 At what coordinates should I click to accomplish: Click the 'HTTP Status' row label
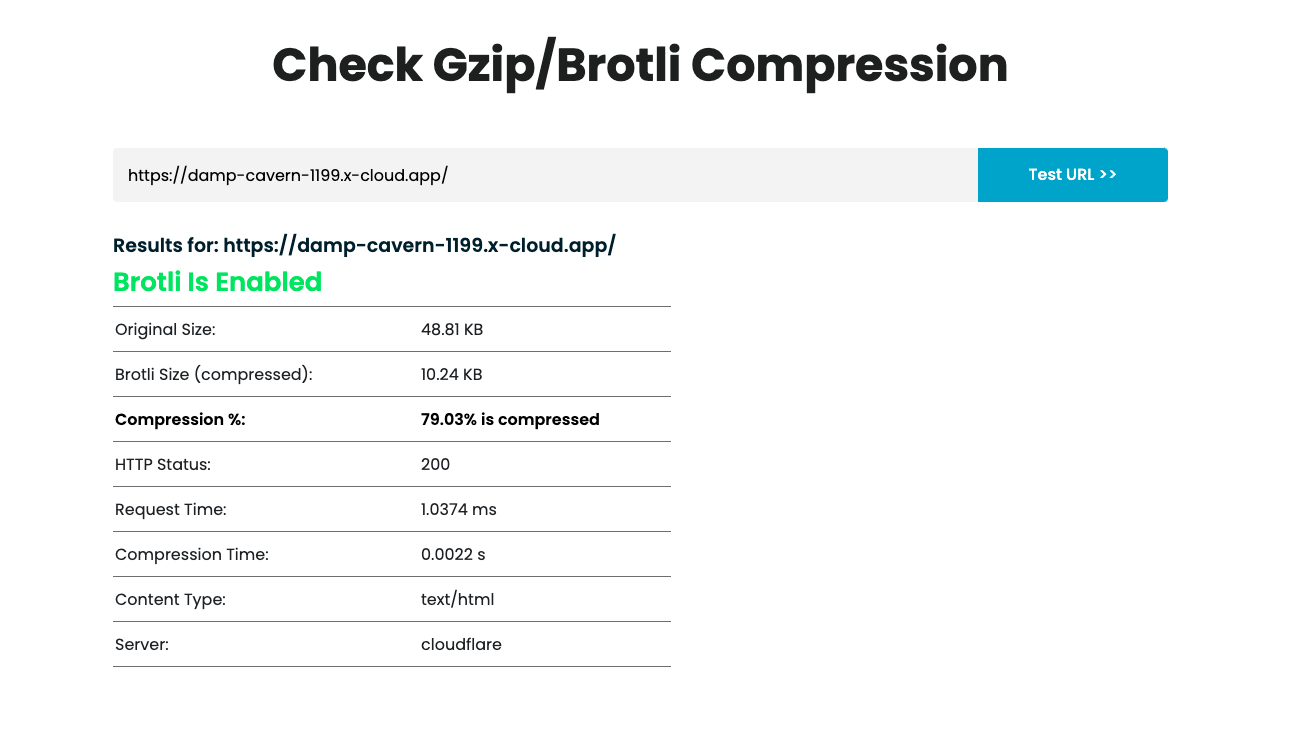pos(163,464)
